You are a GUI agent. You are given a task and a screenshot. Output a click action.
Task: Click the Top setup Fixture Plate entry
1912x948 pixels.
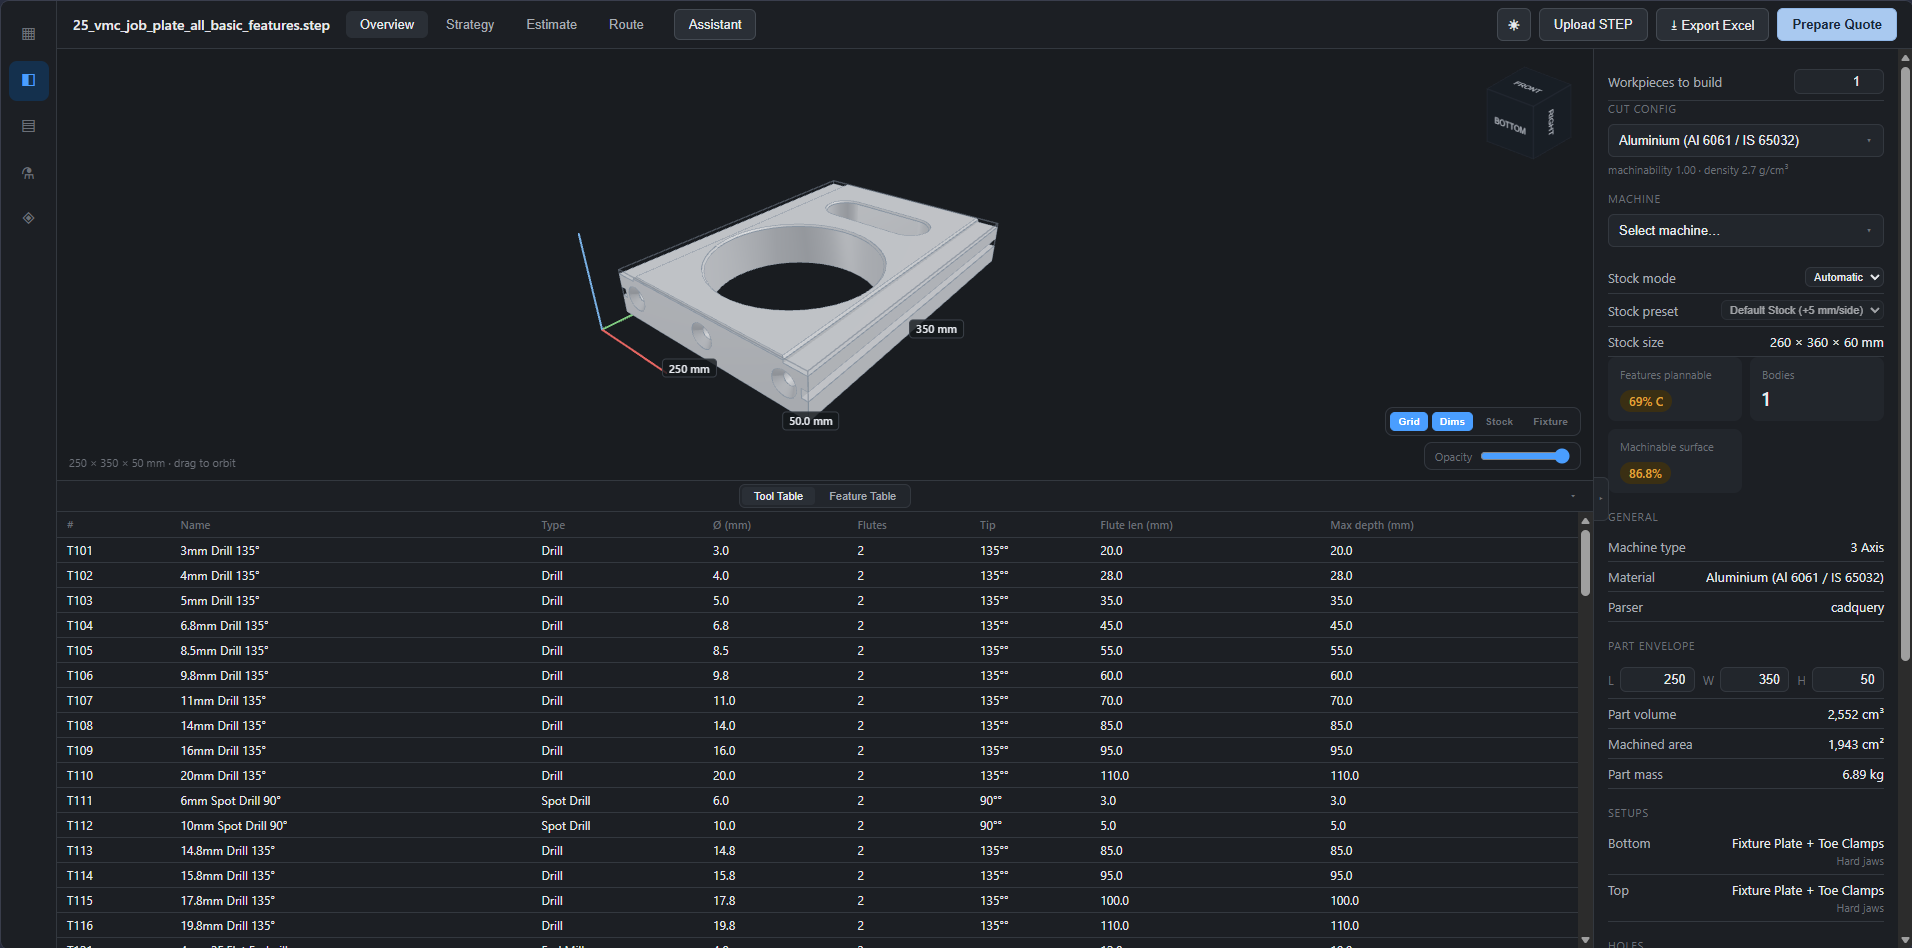(1807, 891)
